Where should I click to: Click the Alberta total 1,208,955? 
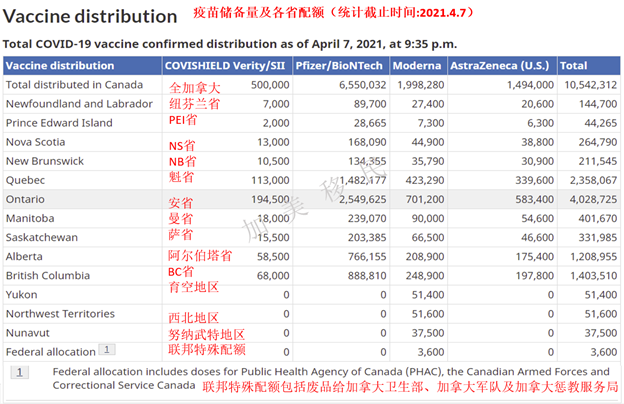click(593, 256)
